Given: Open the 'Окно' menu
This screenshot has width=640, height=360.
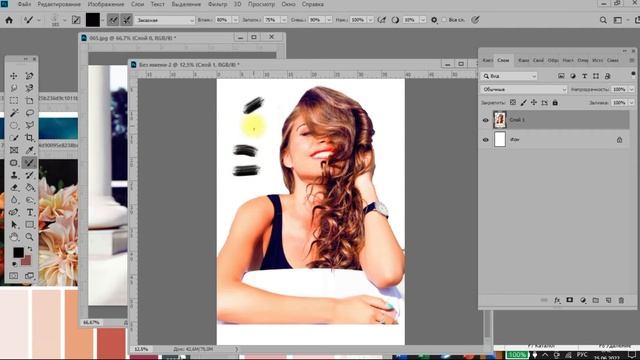Looking at the screenshot, I should tap(289, 4).
